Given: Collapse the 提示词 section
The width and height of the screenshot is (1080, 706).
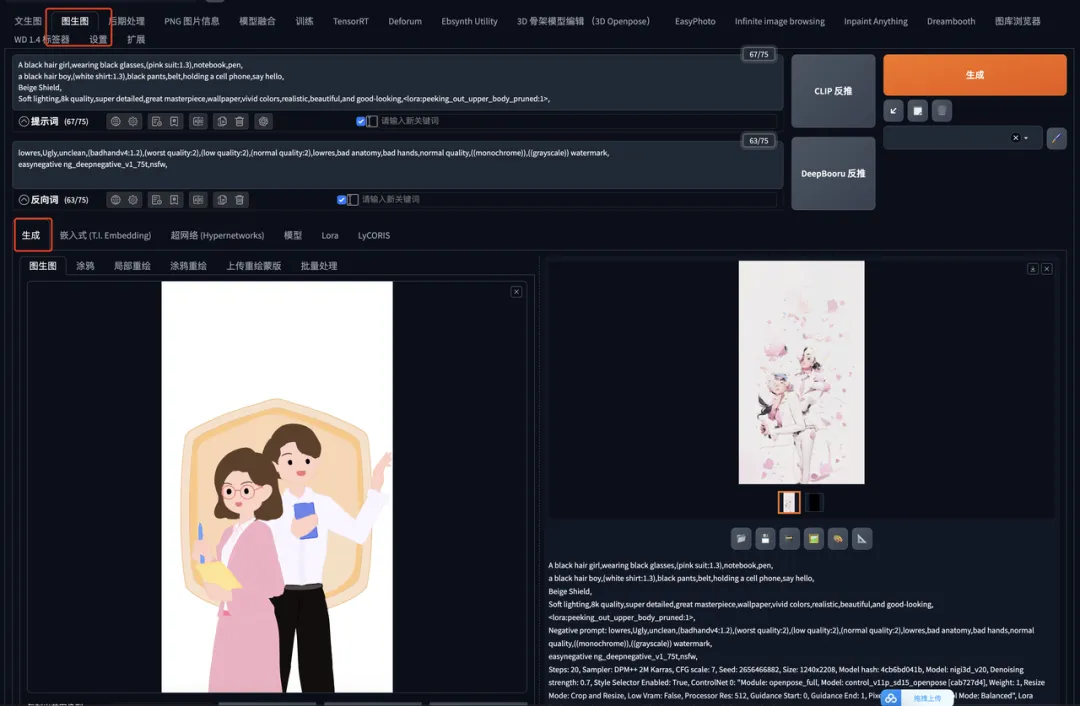Looking at the screenshot, I should coord(24,121).
